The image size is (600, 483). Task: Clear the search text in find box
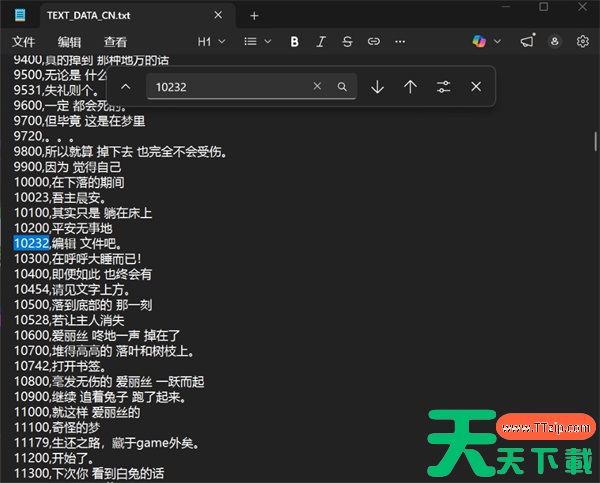[317, 86]
